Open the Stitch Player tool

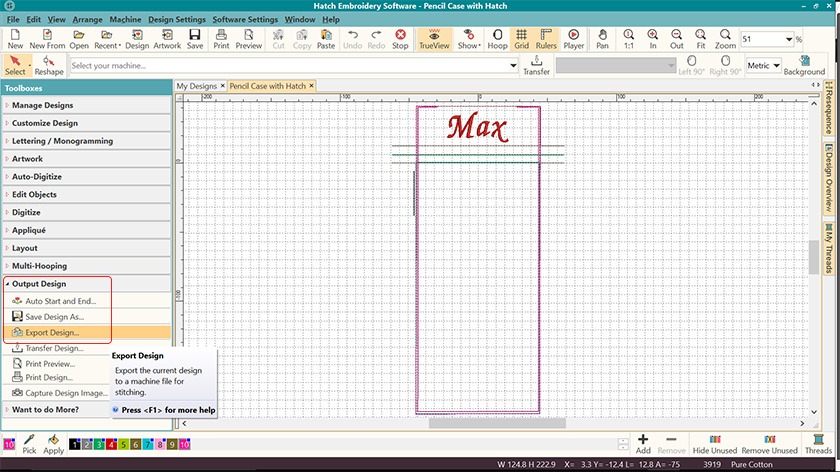[574, 38]
